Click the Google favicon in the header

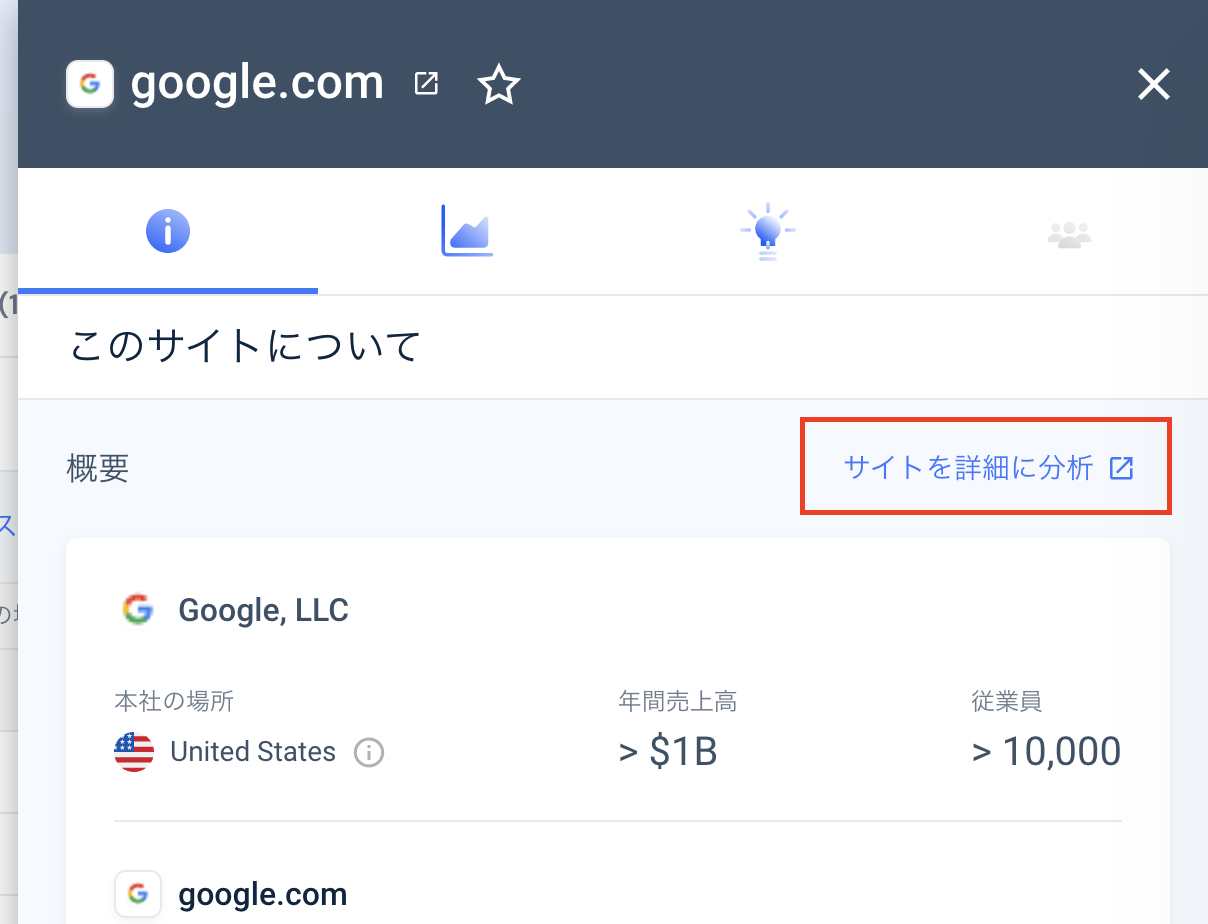pos(90,84)
